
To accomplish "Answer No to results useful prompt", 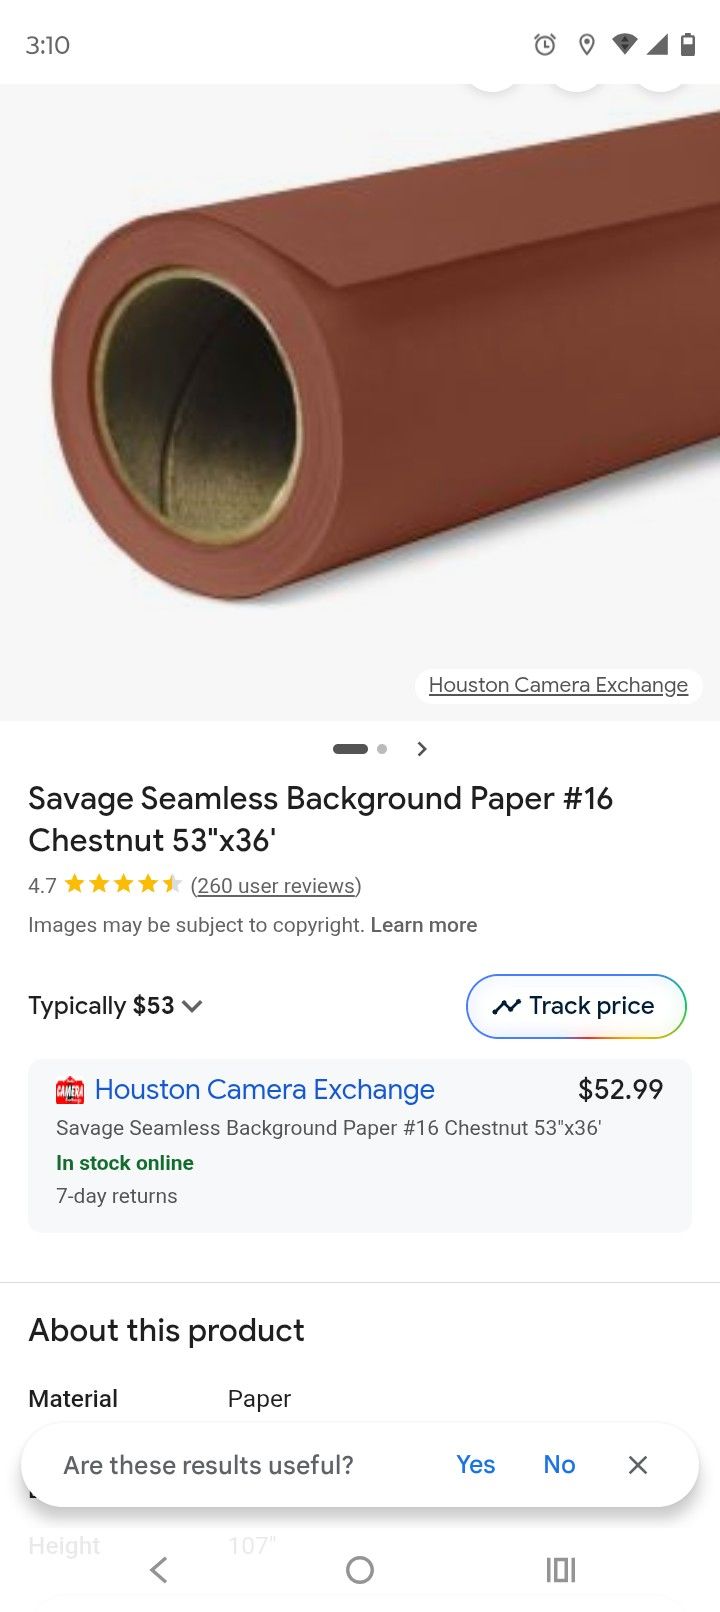I will 559,1465.
